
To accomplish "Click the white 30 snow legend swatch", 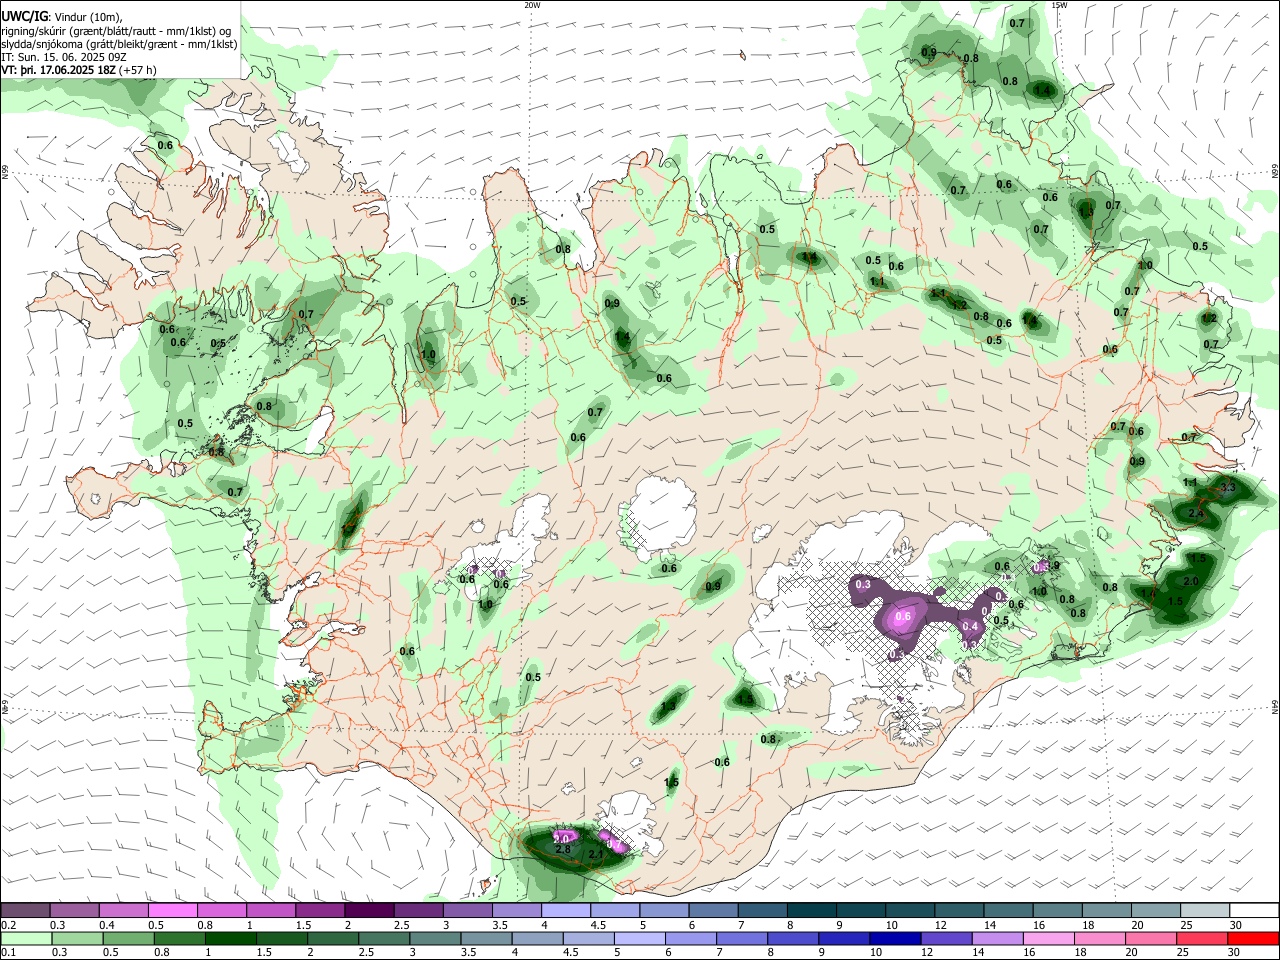I will [1252, 910].
